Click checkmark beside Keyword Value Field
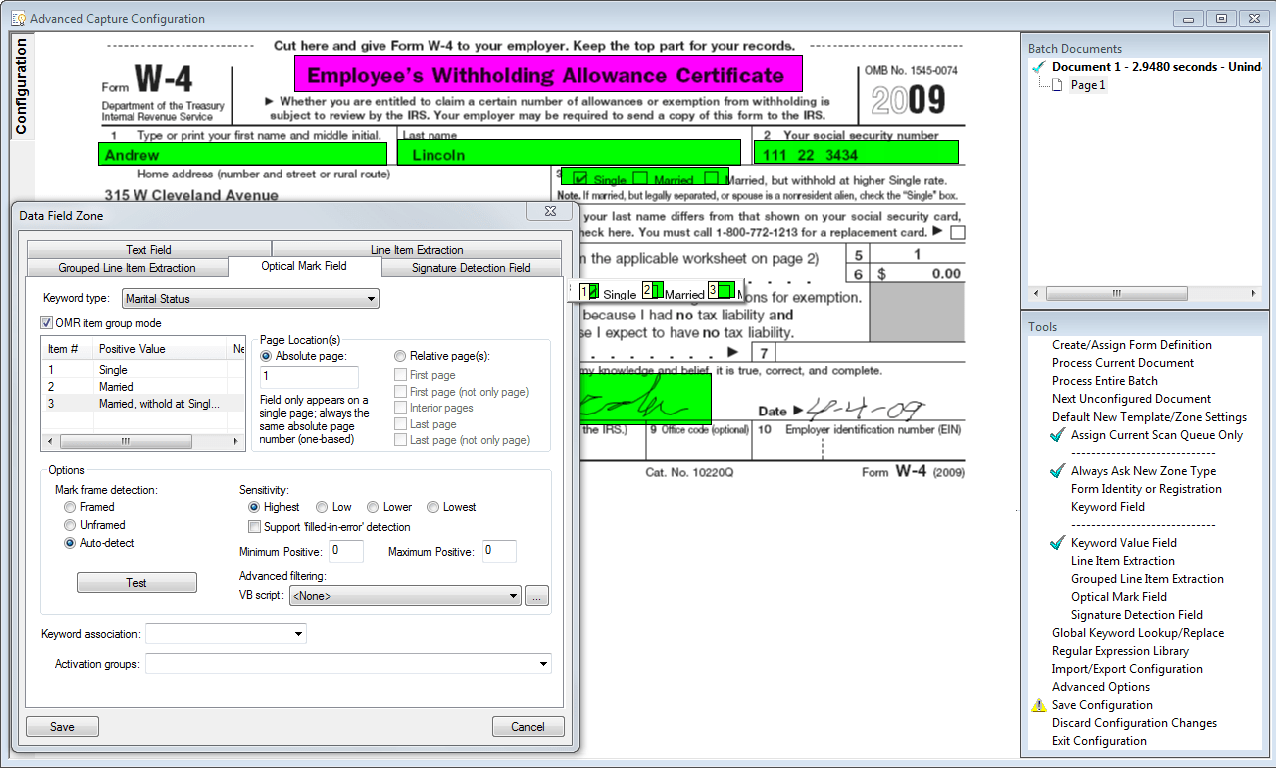Image resolution: width=1276 pixels, height=768 pixels. coord(1058,543)
